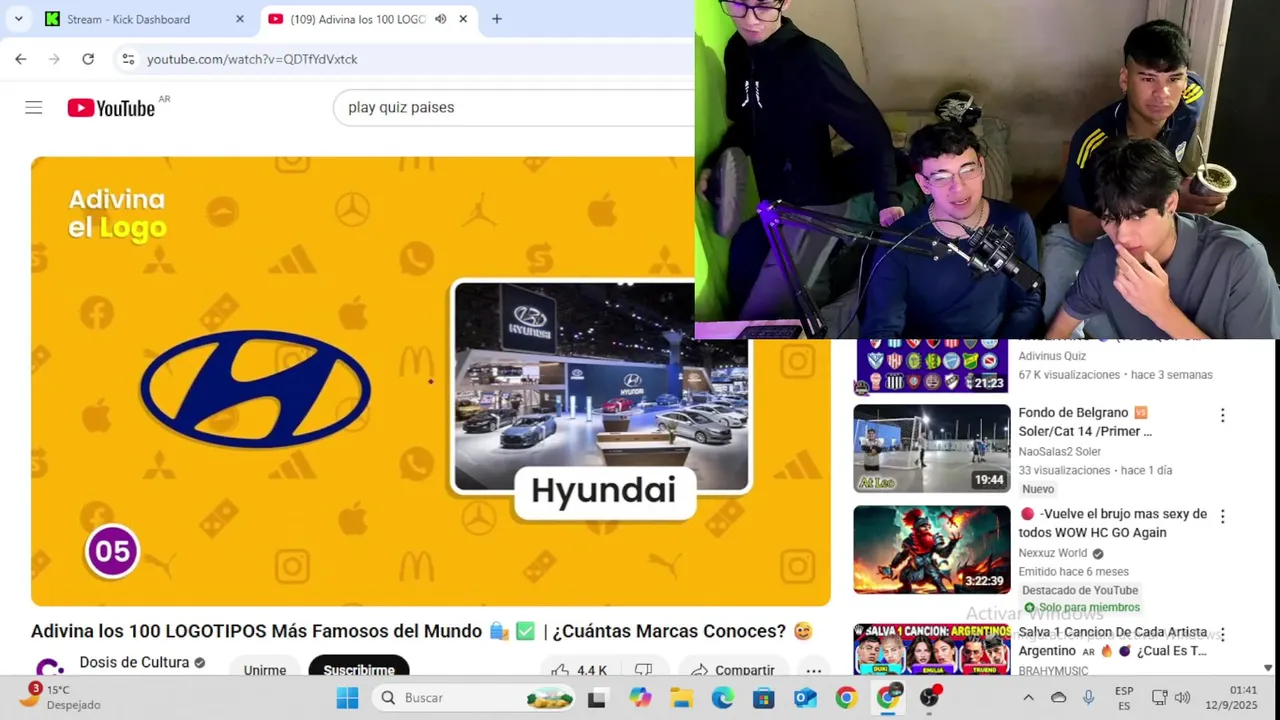Open options menu for Vuelve el brujo video
The image size is (1280, 720).
[1222, 516]
